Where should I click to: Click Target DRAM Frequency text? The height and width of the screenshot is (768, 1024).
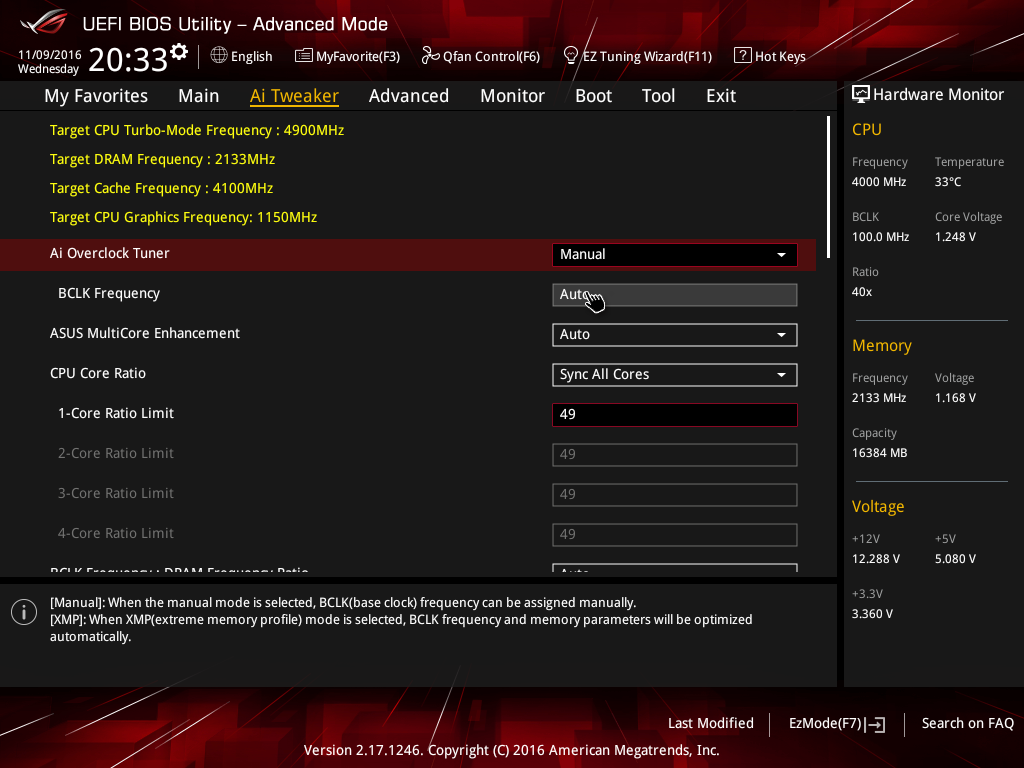pos(163,159)
